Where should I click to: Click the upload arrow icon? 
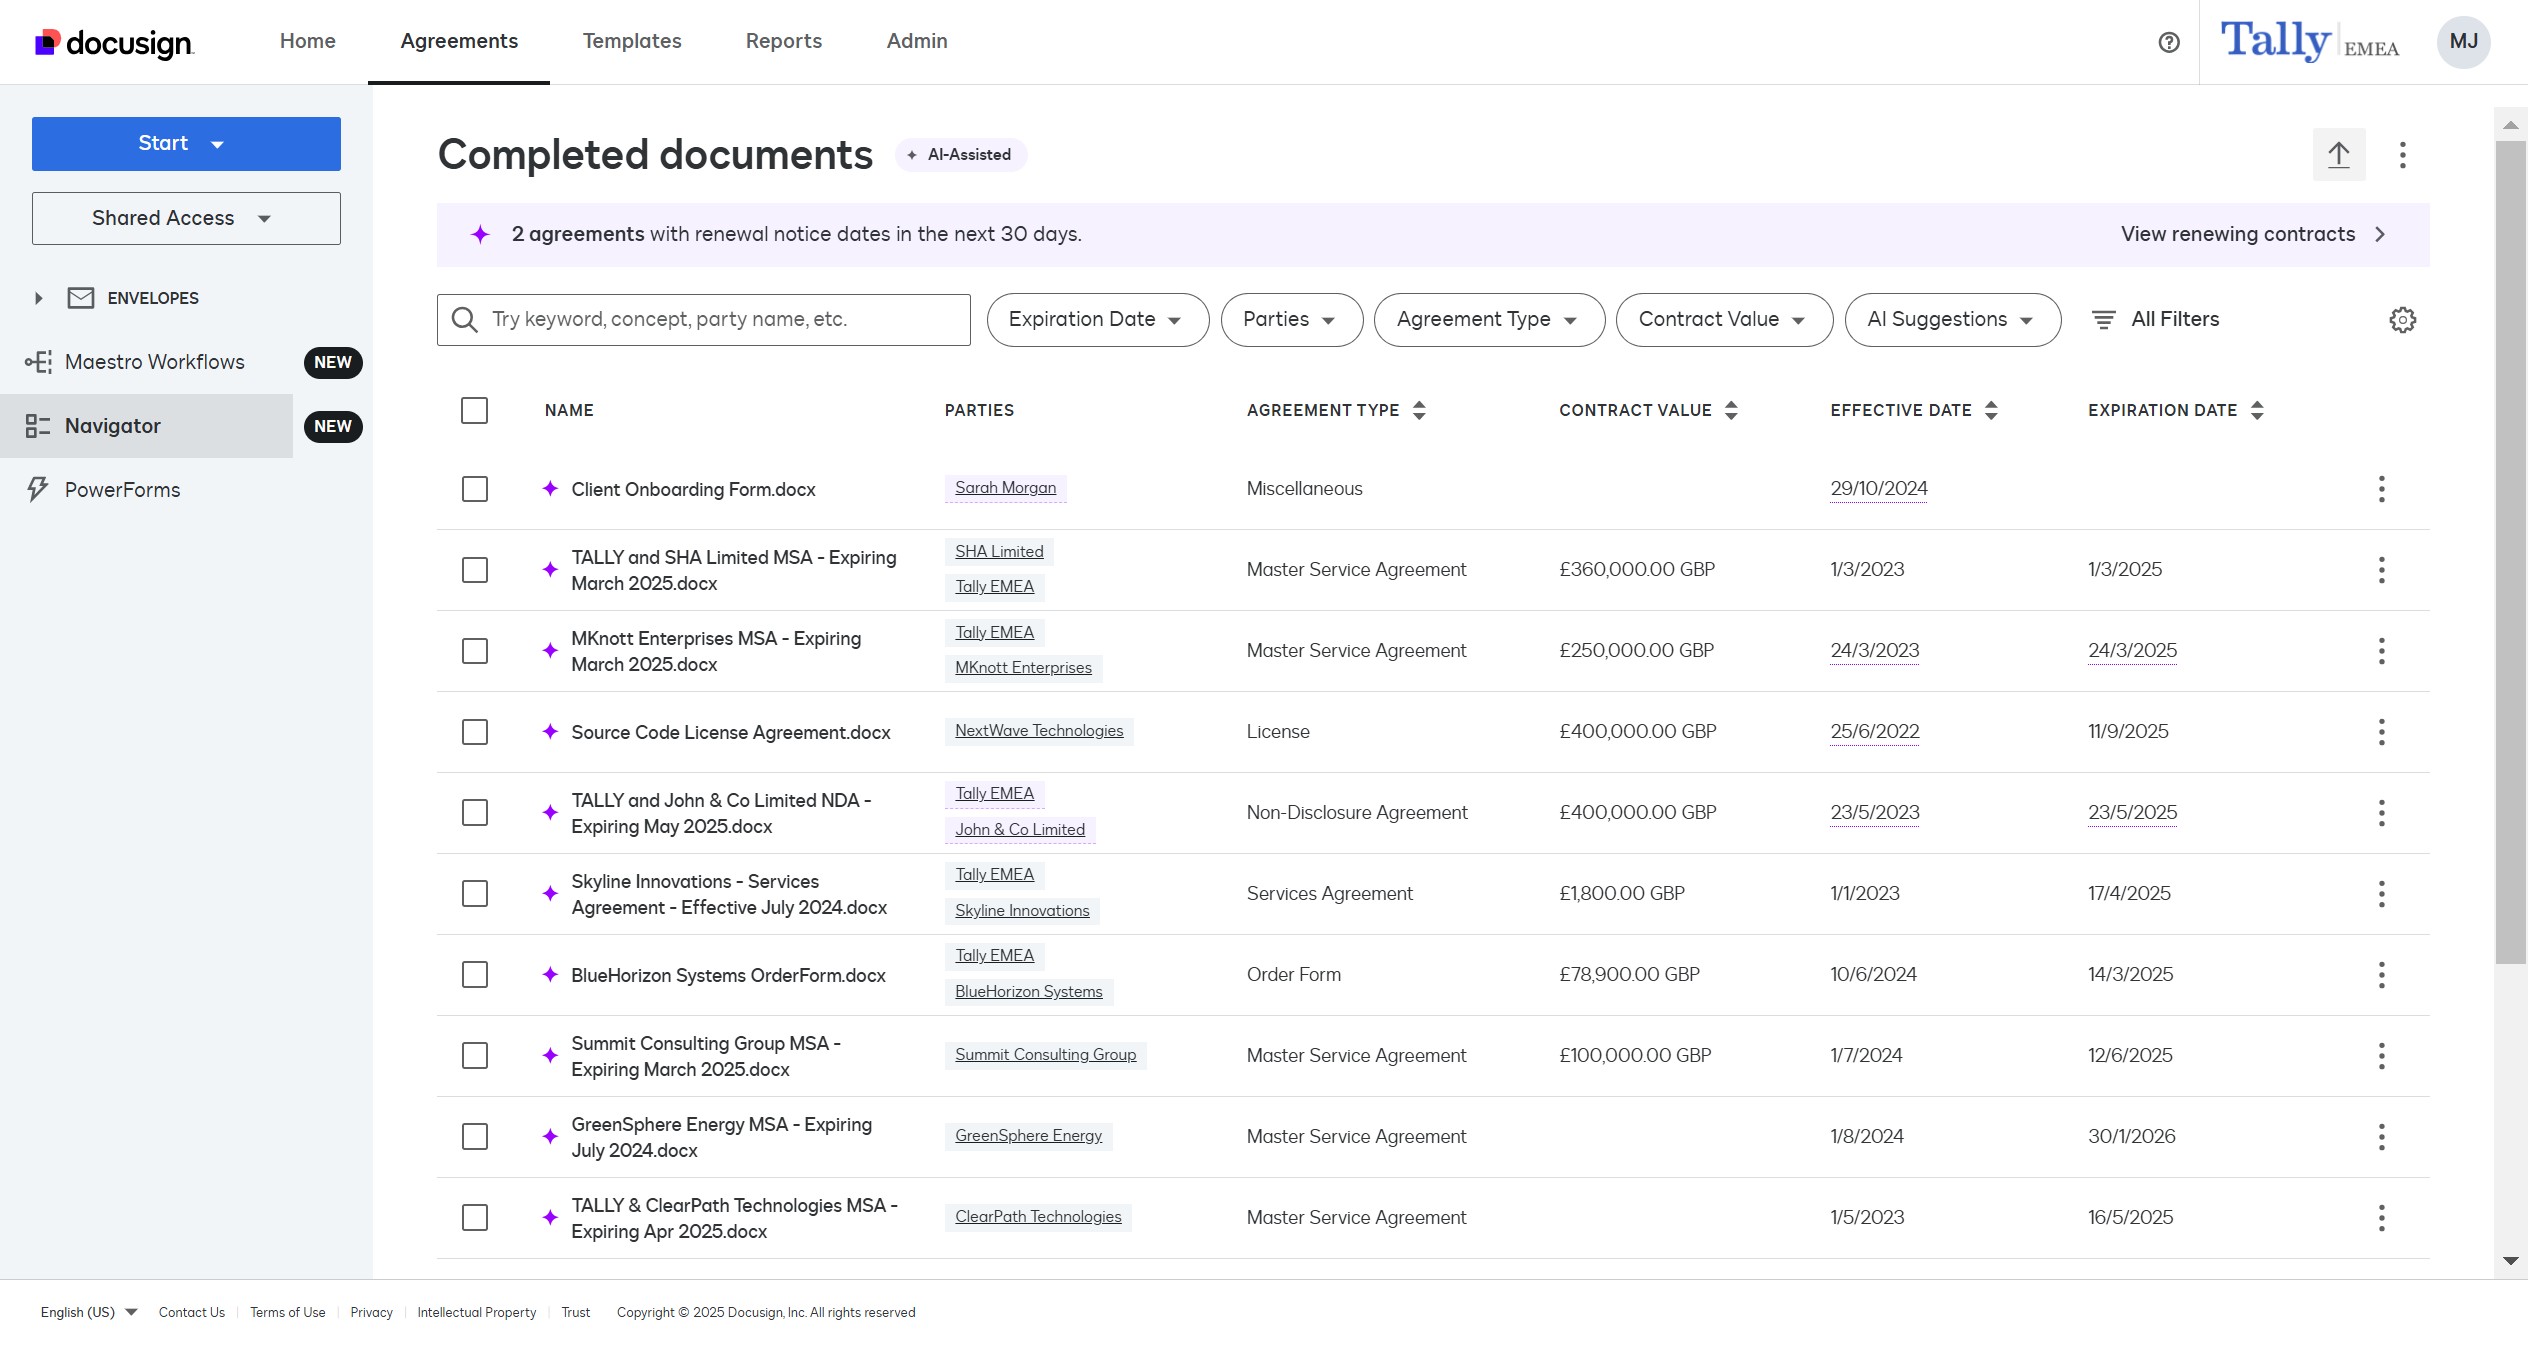coord(2338,155)
